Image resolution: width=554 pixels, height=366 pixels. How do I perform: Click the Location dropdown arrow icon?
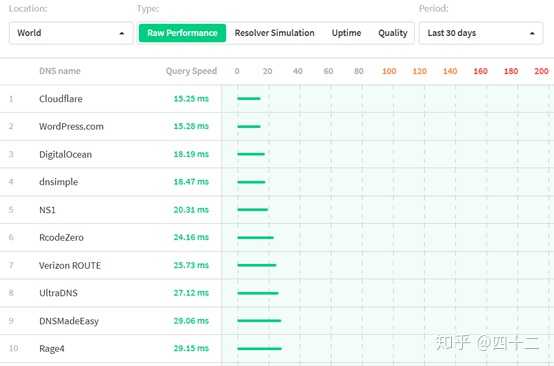(x=122, y=33)
